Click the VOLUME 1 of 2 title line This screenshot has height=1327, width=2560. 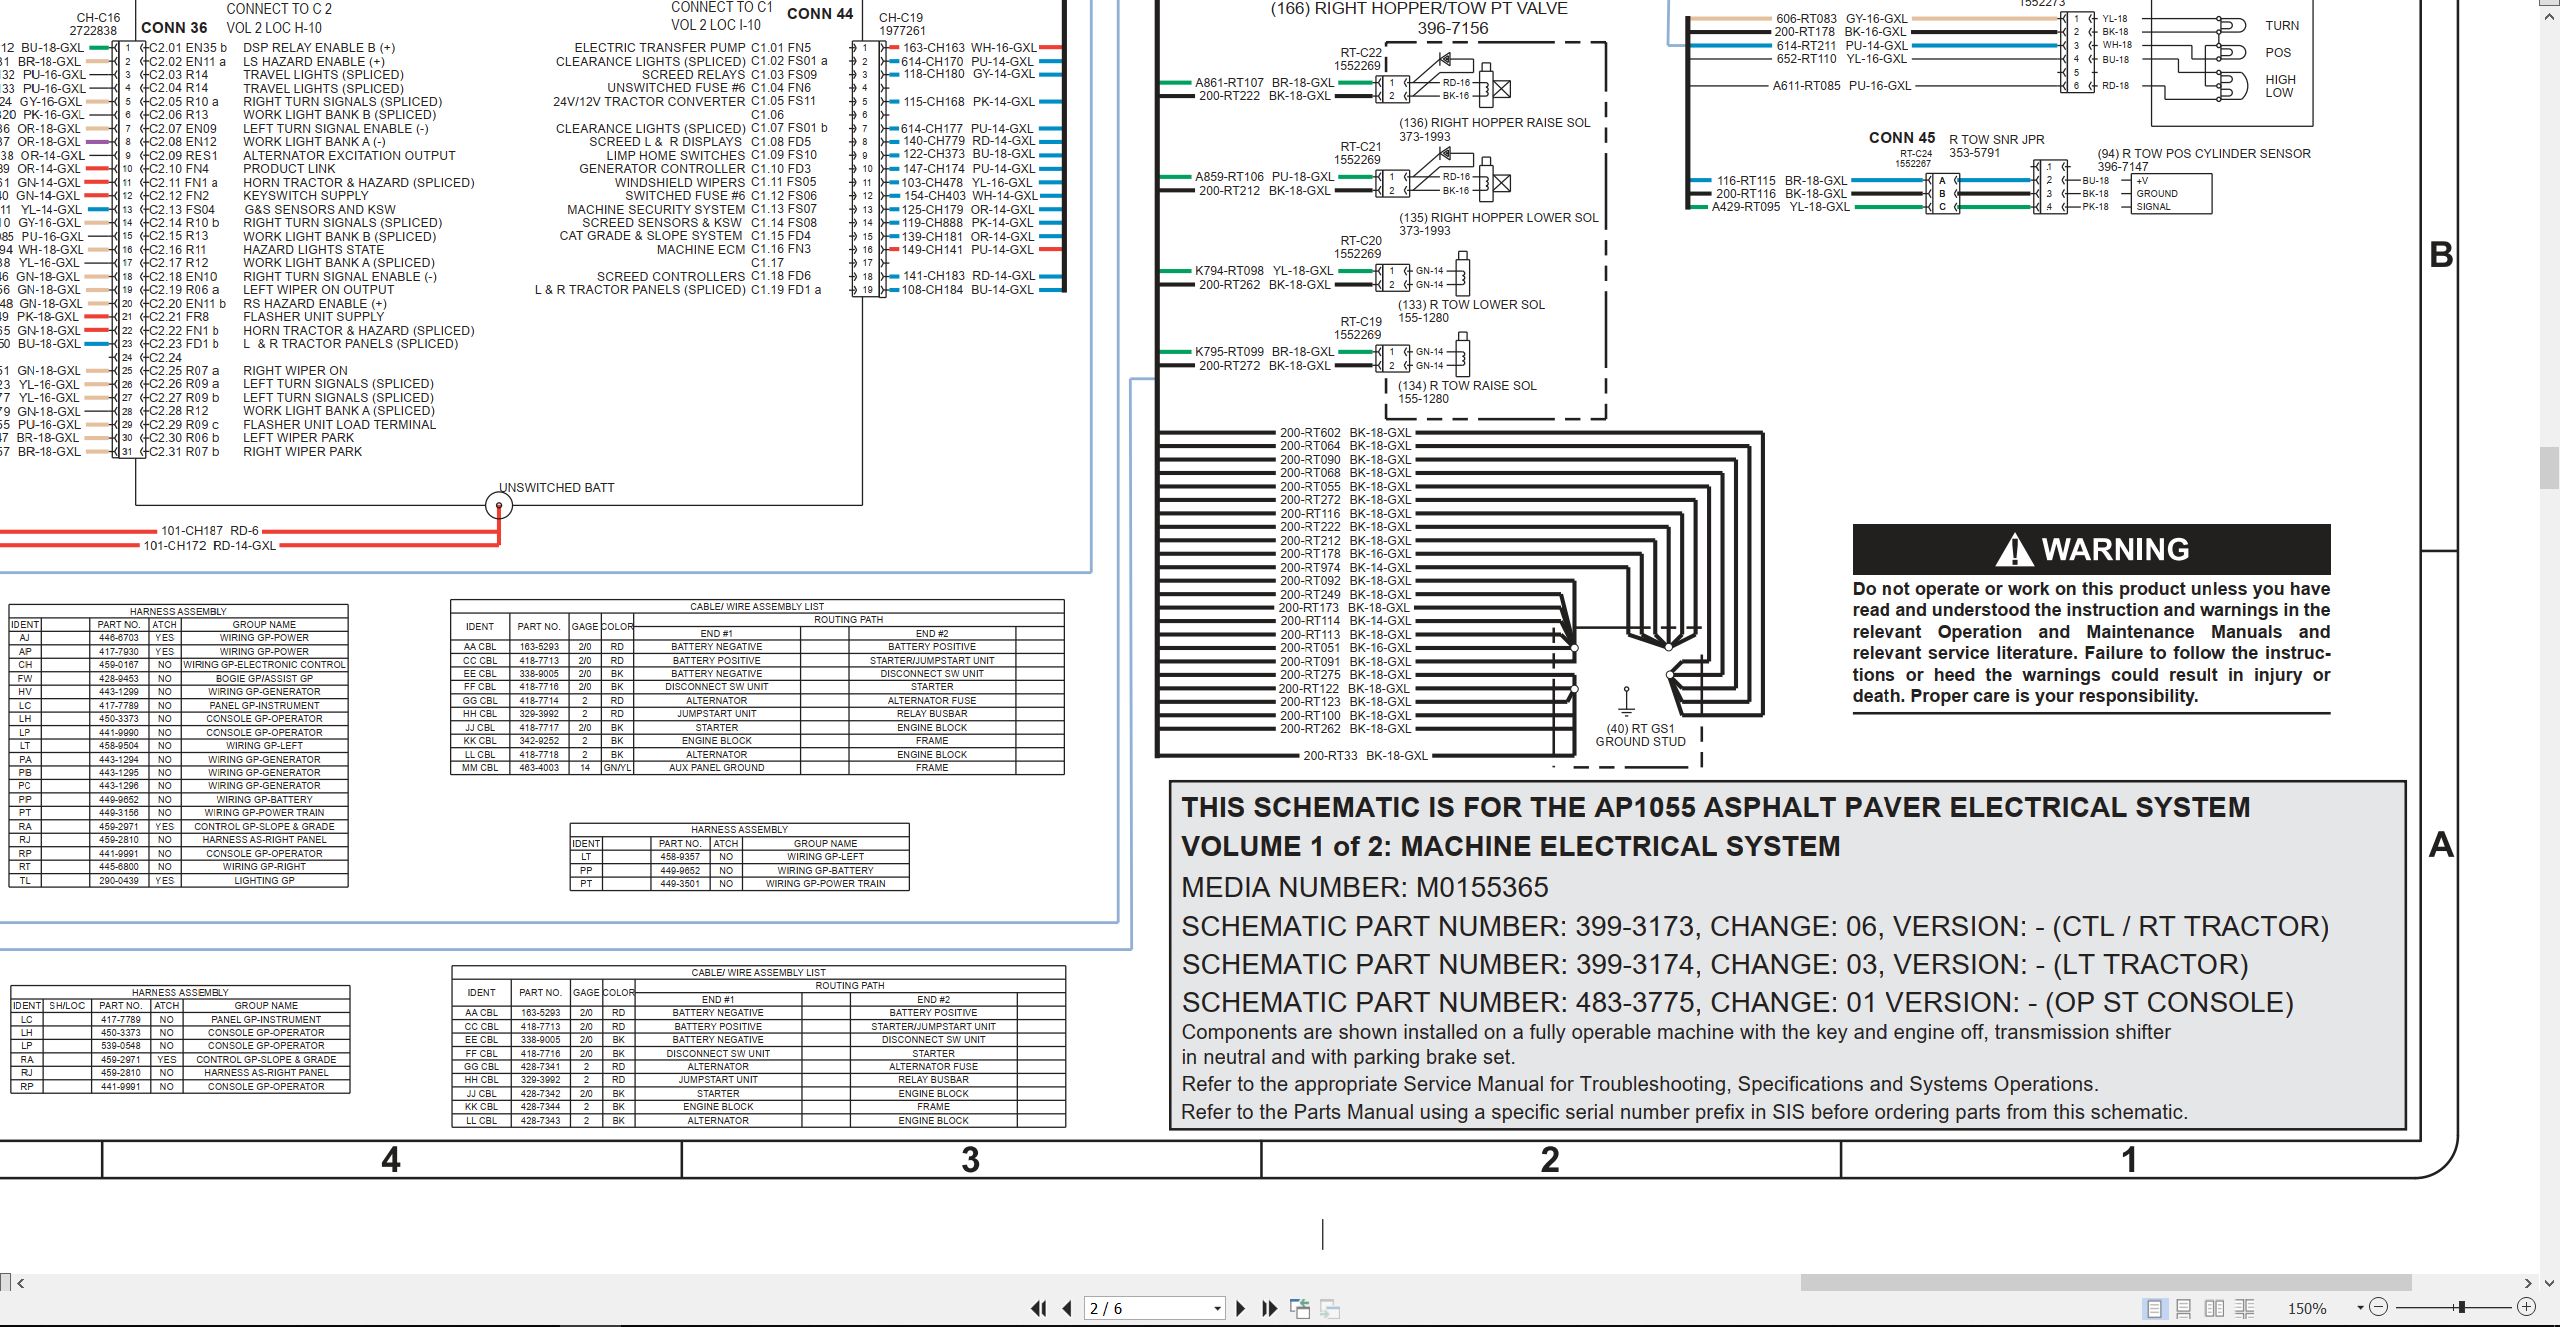click(x=1510, y=846)
